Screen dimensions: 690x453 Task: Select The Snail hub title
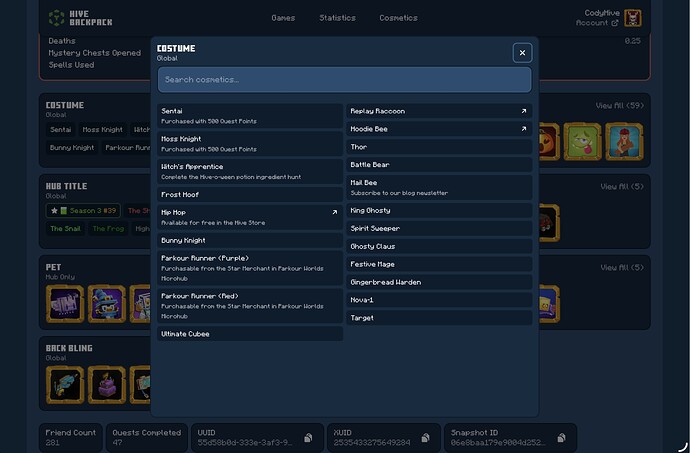65,228
